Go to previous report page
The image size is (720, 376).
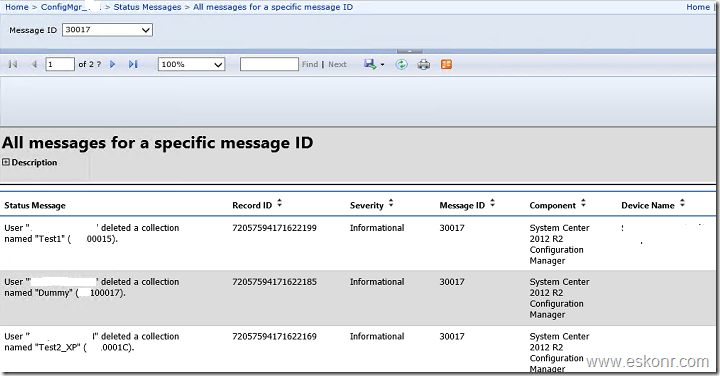[x=34, y=64]
